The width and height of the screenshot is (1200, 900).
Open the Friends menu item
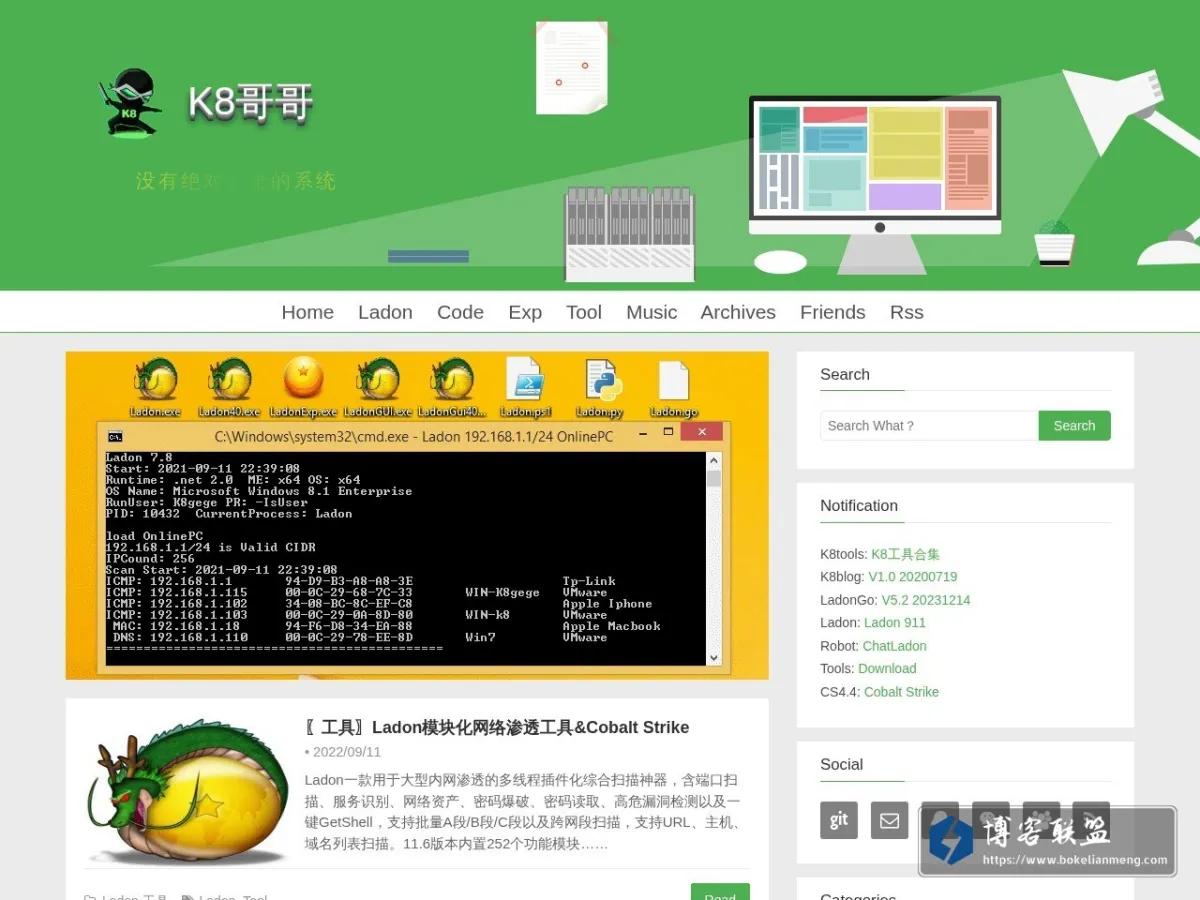[833, 312]
